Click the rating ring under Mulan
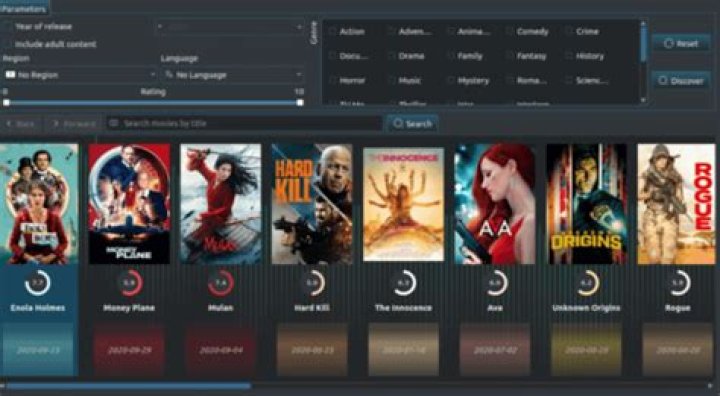 click(x=221, y=283)
